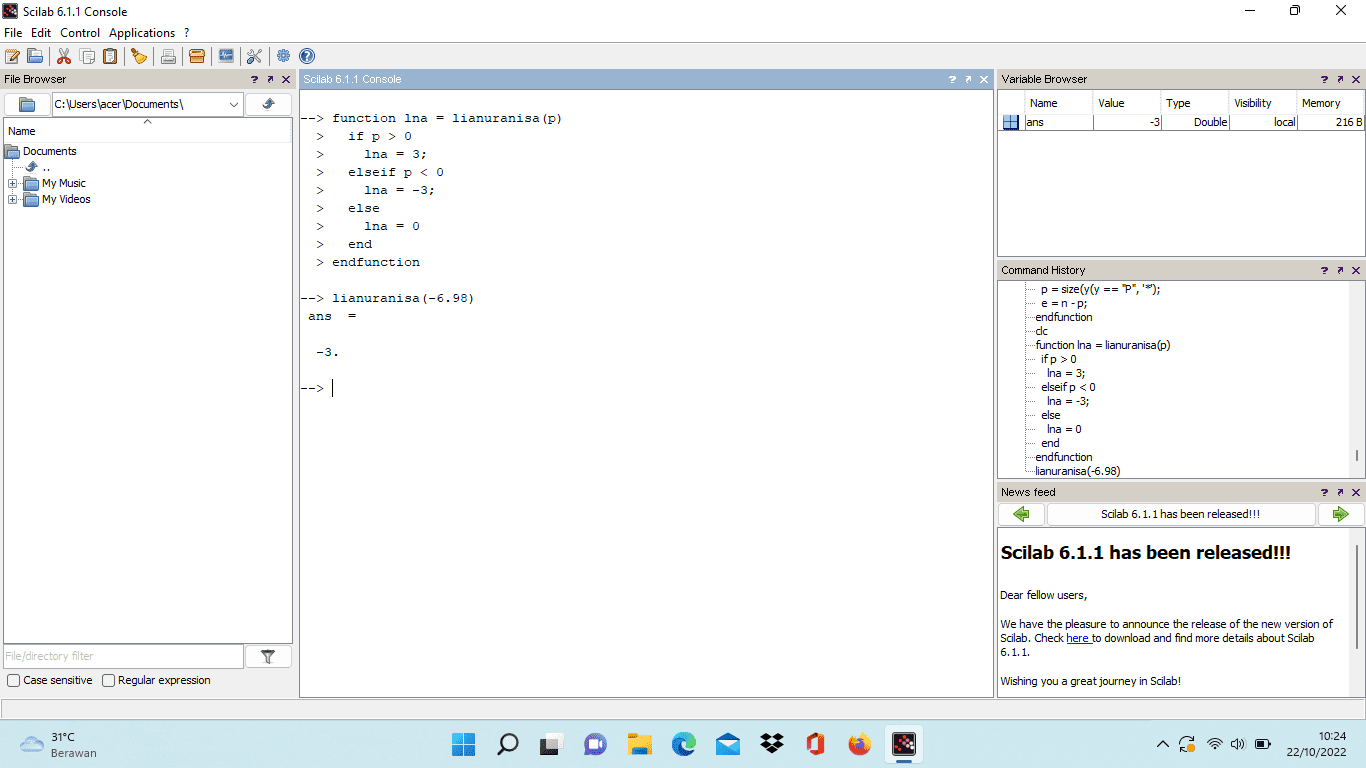Click the select directory folder button
This screenshot has width=1366, height=768.
(x=28, y=104)
